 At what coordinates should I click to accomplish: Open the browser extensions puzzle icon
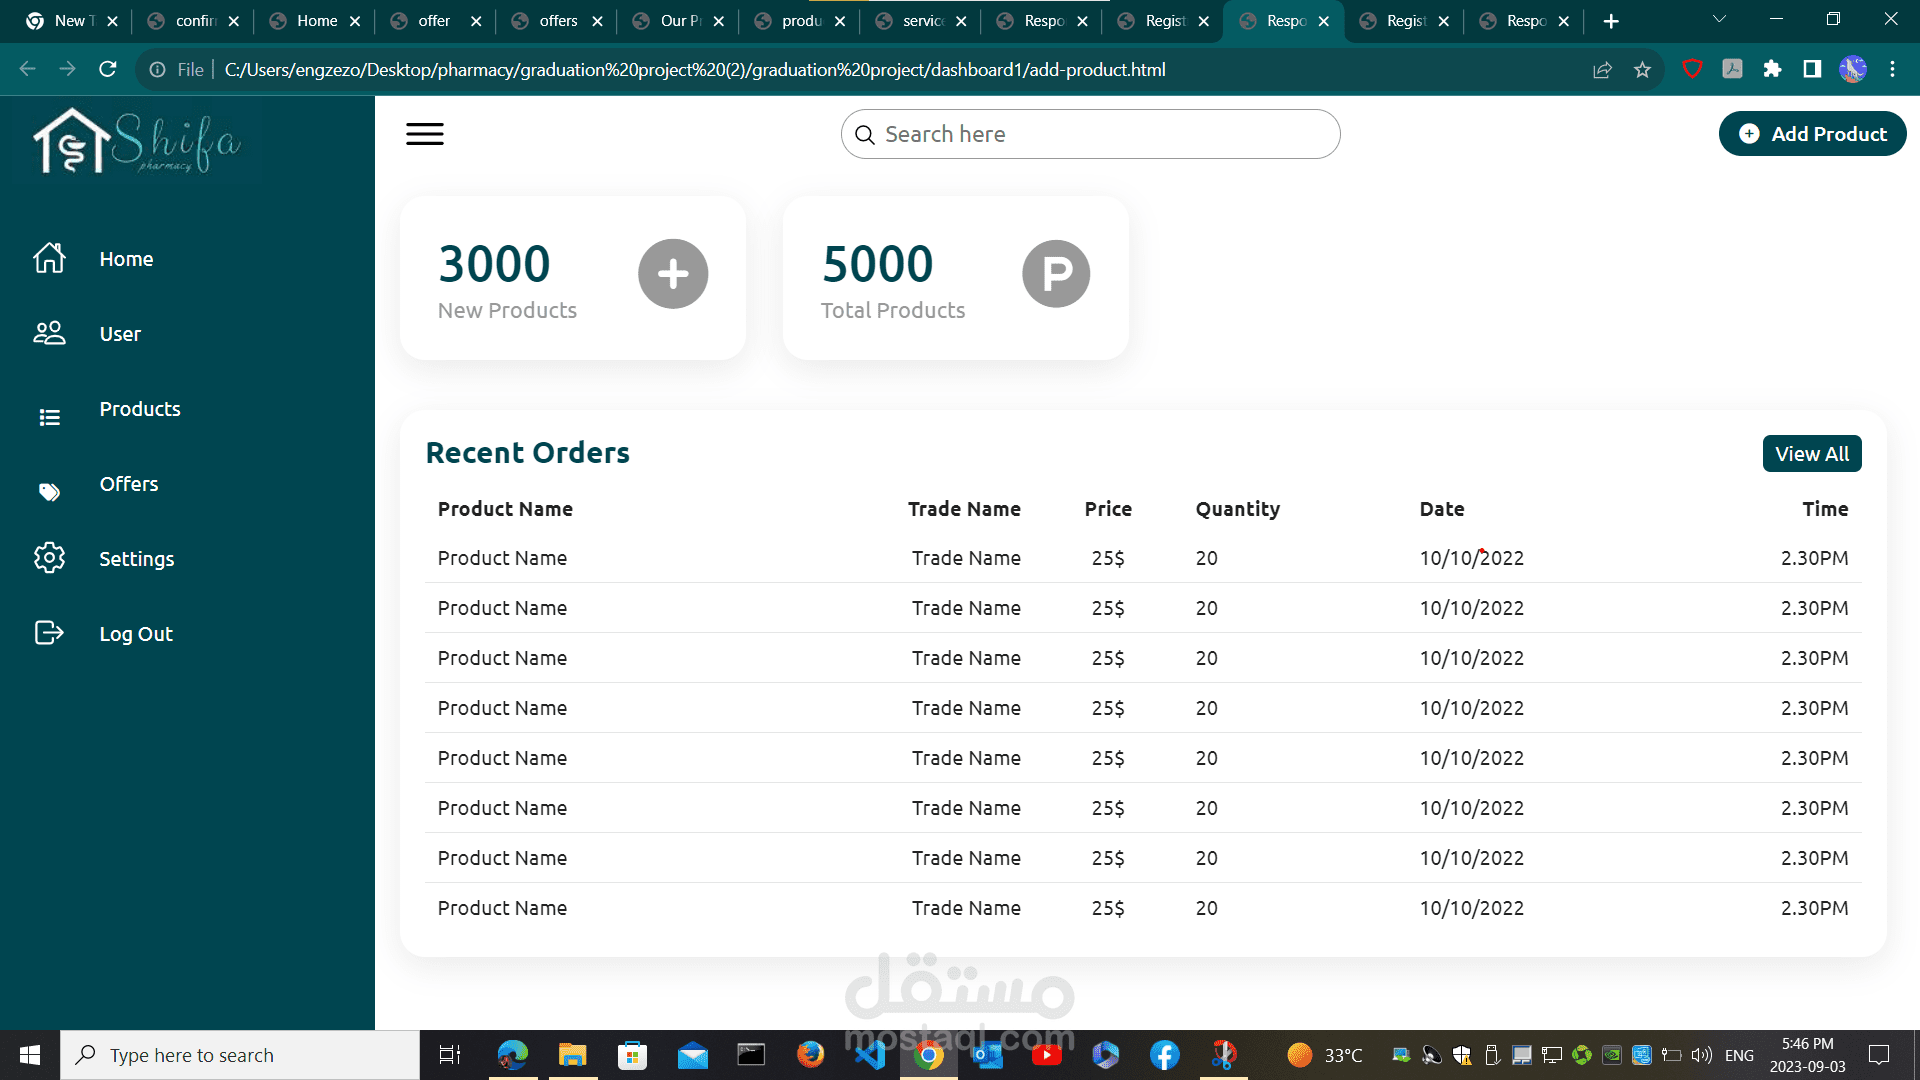pyautogui.click(x=1772, y=69)
